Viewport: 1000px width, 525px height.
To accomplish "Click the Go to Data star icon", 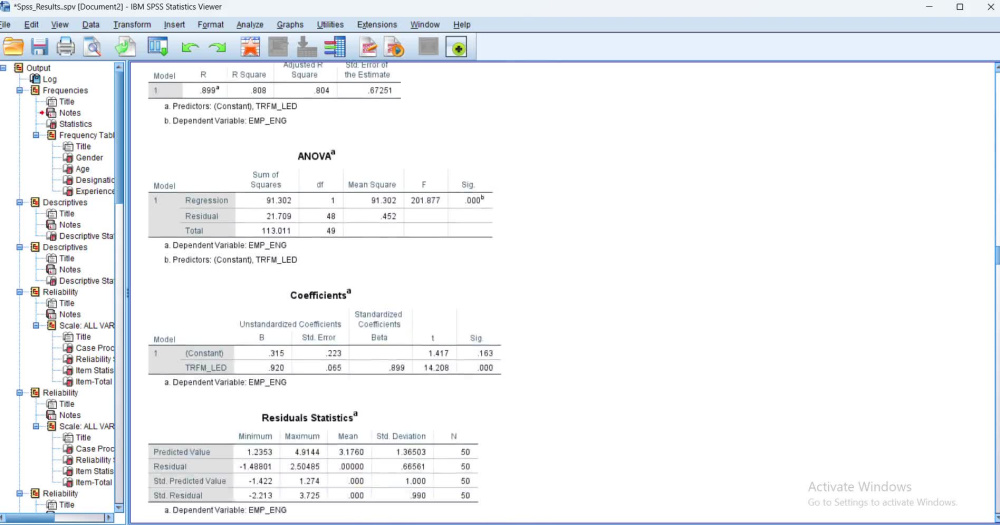I will click(x=250, y=47).
